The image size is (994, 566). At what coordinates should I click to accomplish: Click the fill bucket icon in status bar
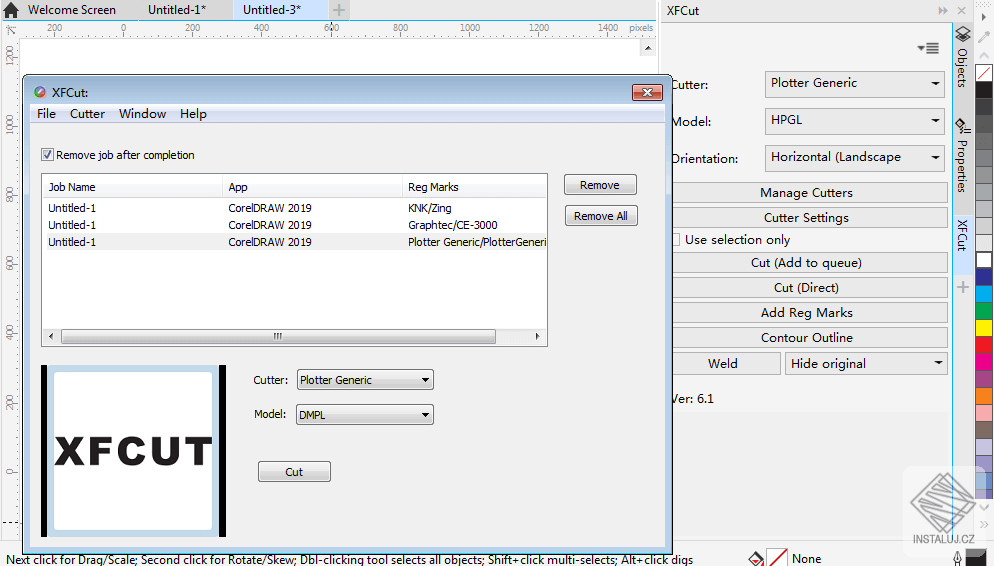(756, 558)
